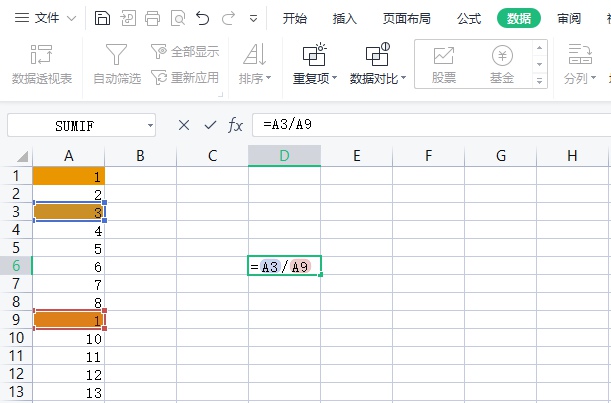Viewport: 611px width, 403px height.
Task: Click orange cell A9 with value 1
Action: click(x=69, y=320)
